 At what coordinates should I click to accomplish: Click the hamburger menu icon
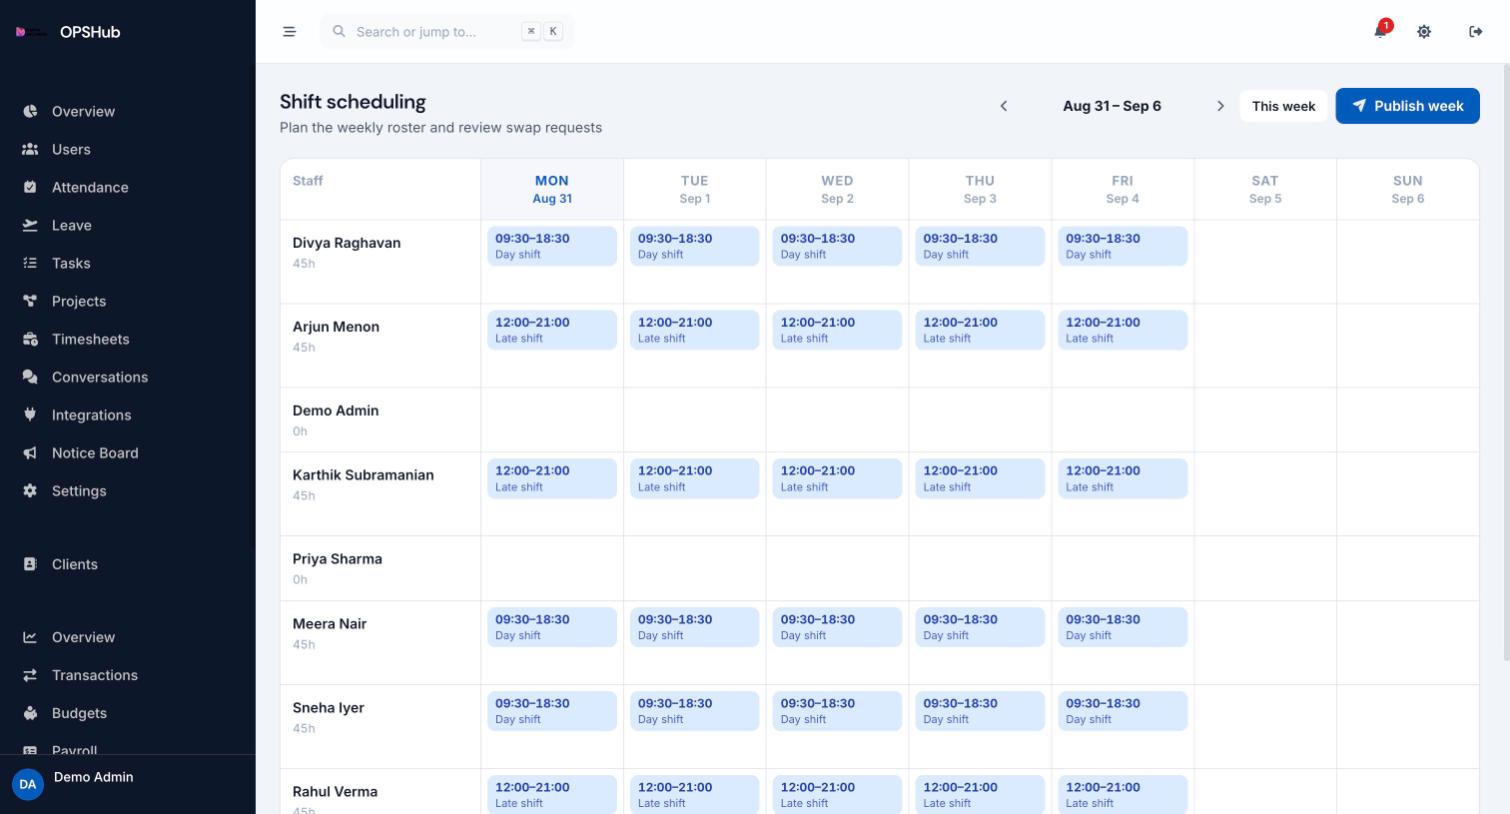click(x=289, y=32)
